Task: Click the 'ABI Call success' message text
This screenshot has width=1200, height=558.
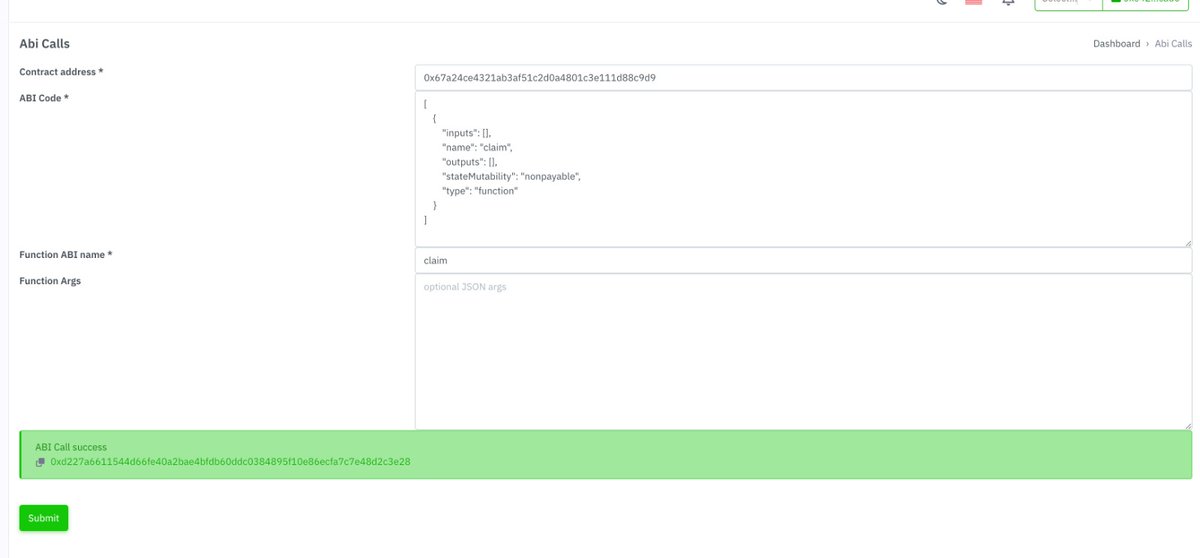Action: pyautogui.click(x=71, y=447)
